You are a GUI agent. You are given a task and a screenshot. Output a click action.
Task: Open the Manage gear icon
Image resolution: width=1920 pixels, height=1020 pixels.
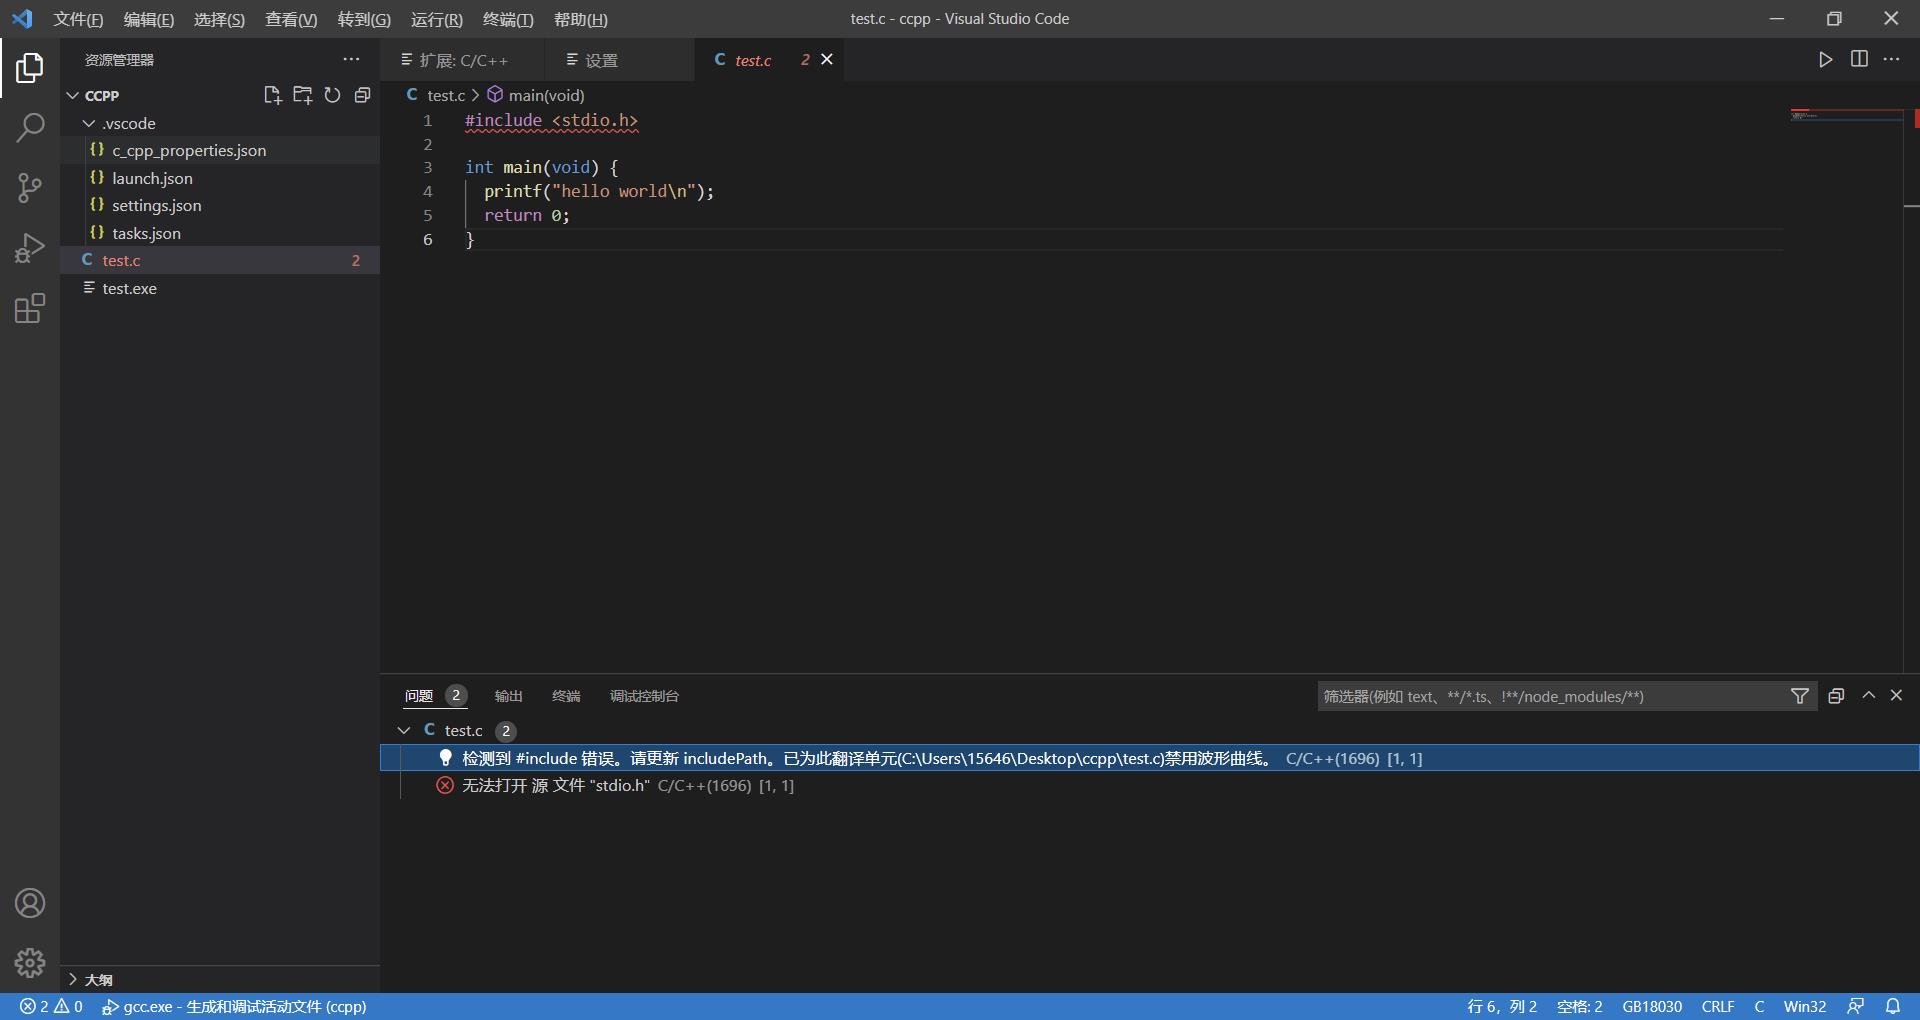30,963
